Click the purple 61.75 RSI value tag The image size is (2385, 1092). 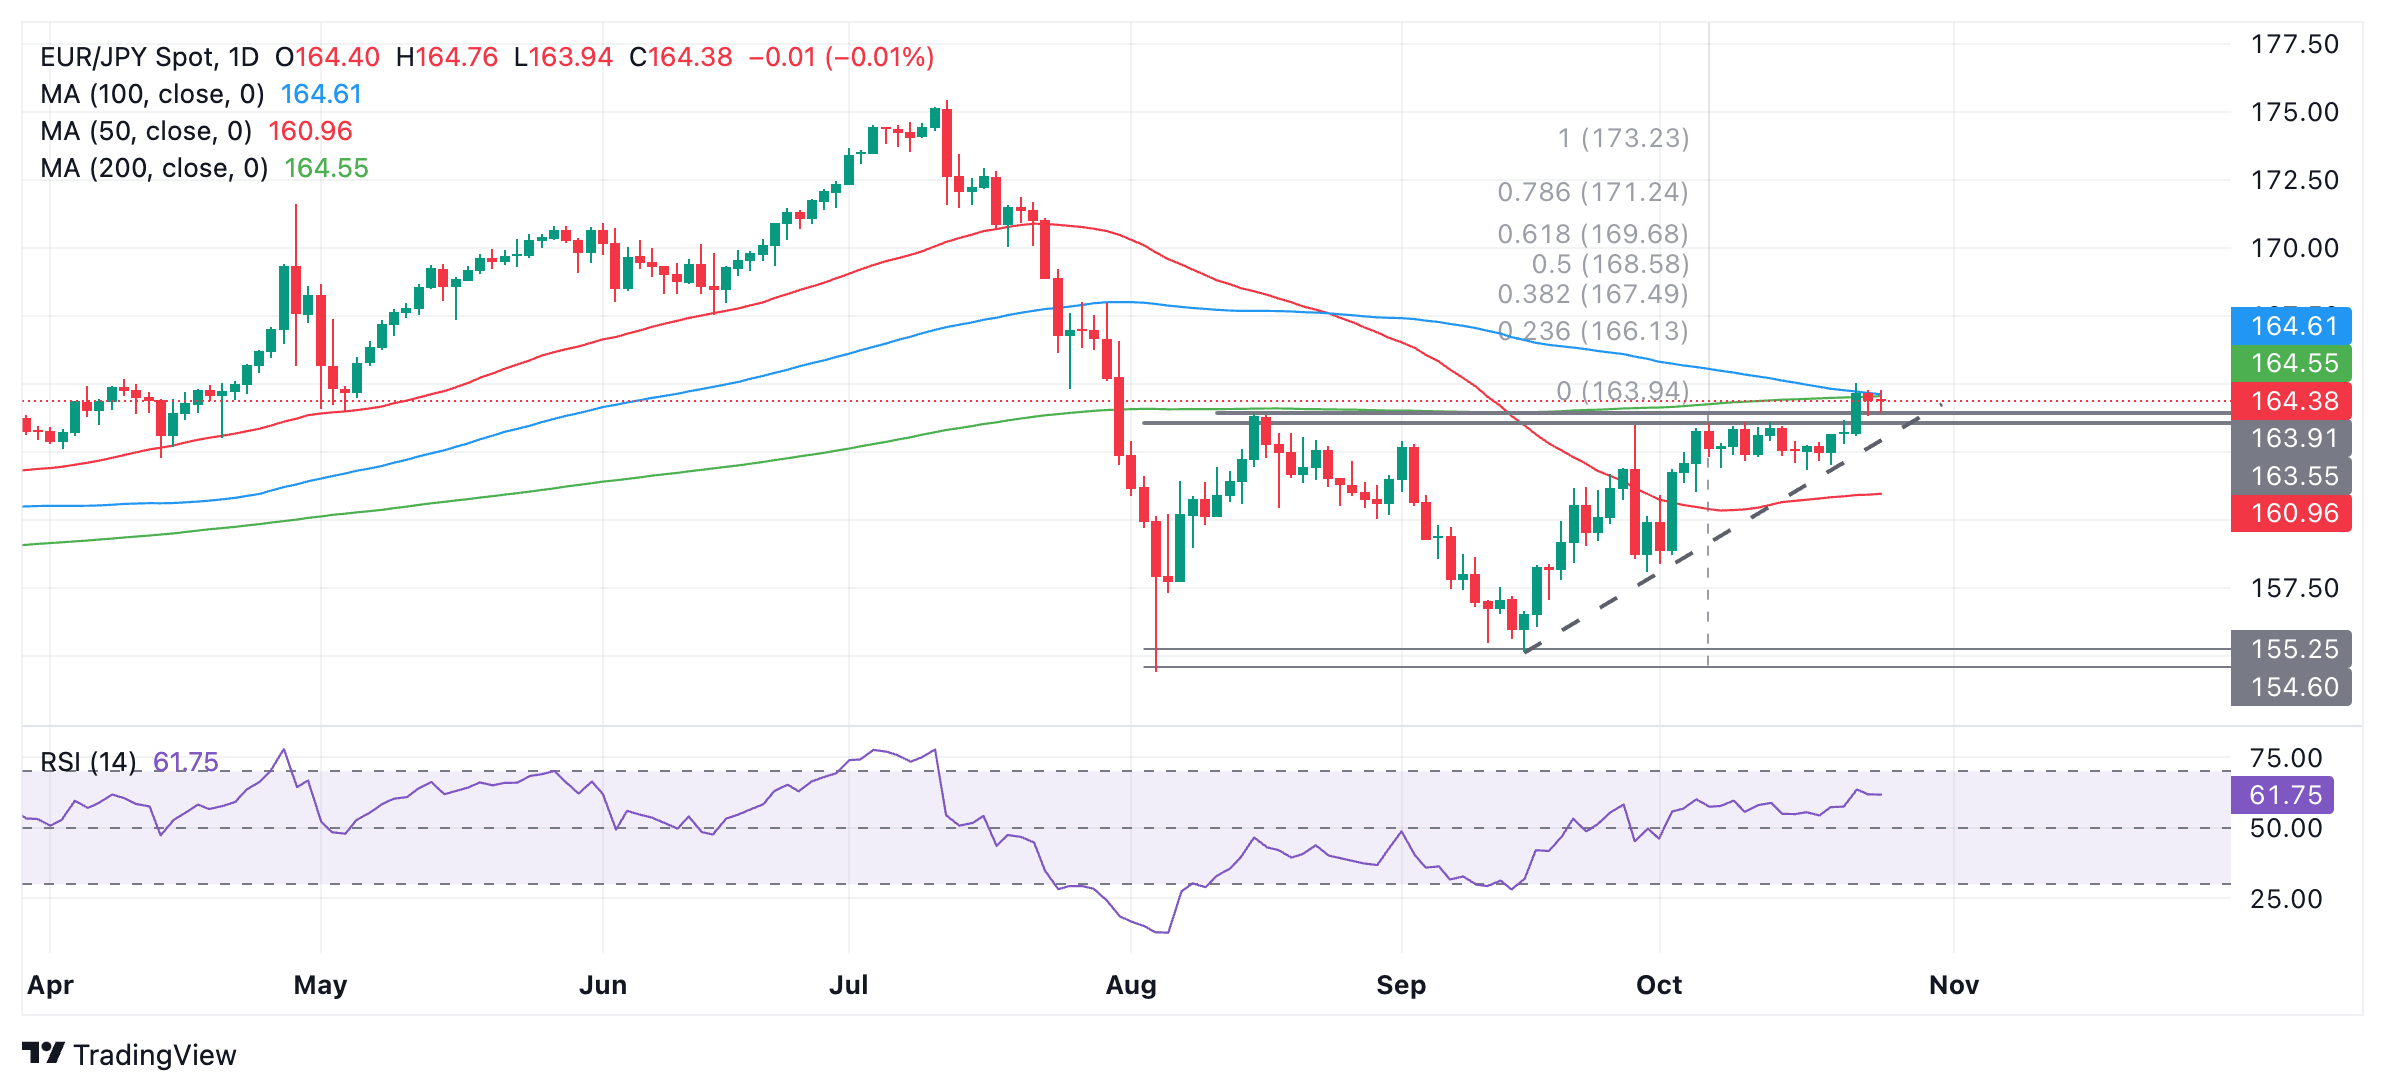point(2284,795)
